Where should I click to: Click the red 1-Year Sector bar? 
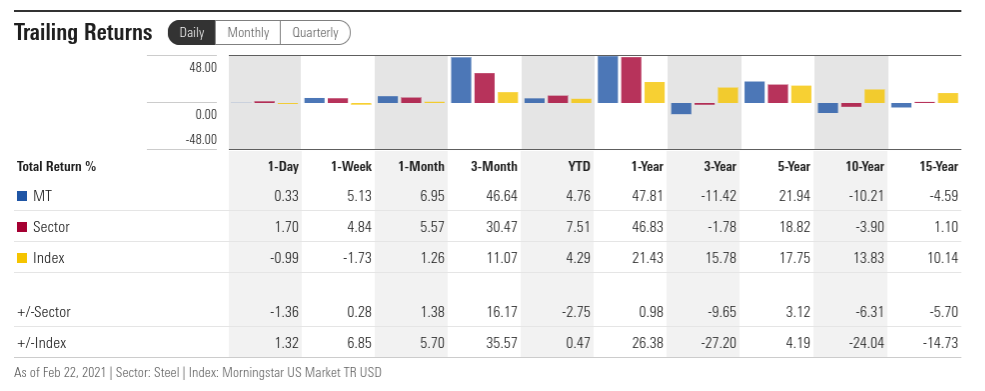coord(631,80)
